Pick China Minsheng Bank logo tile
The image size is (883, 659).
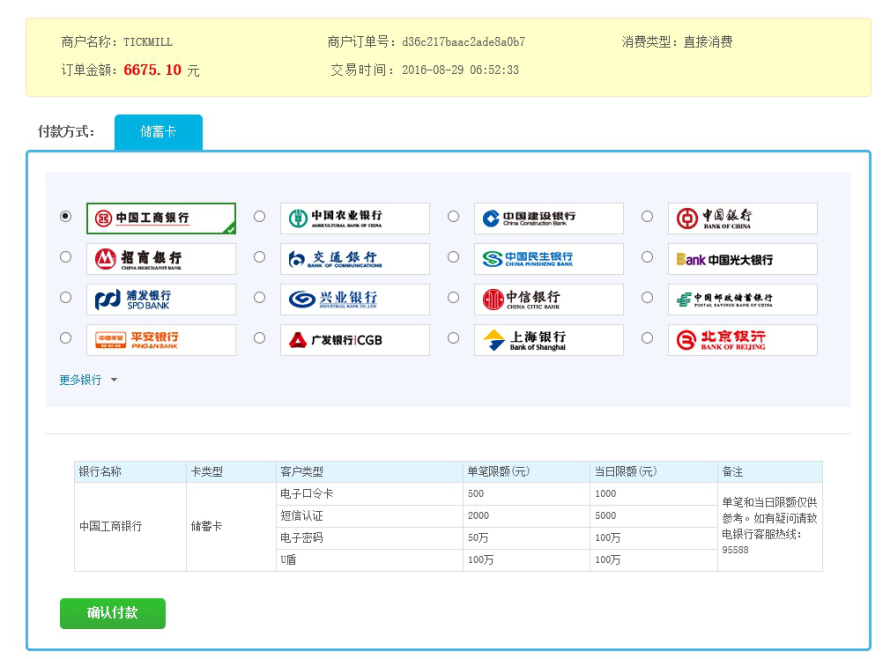tap(548, 259)
